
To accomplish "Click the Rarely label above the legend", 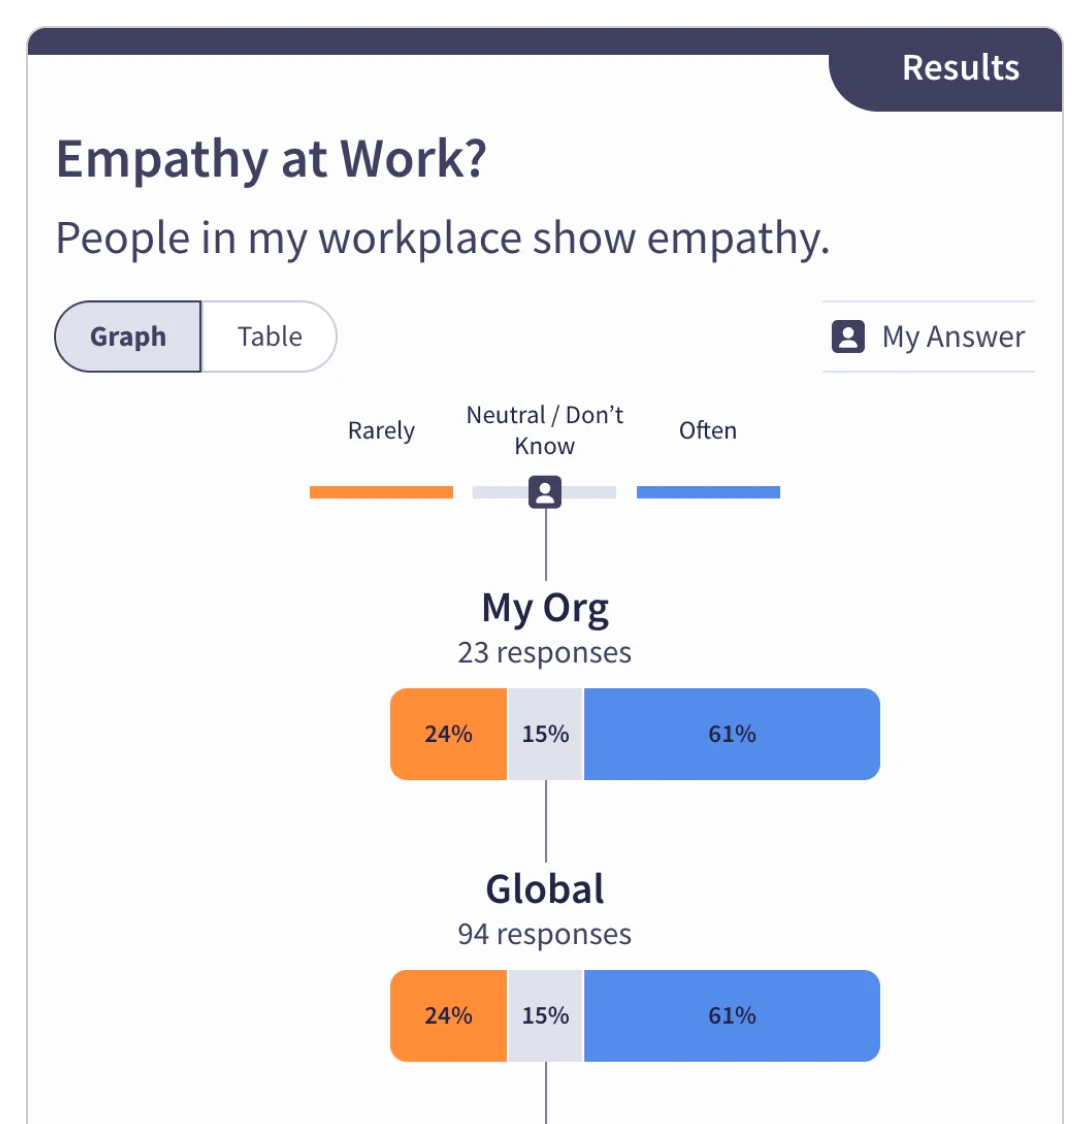I will coord(380,430).
